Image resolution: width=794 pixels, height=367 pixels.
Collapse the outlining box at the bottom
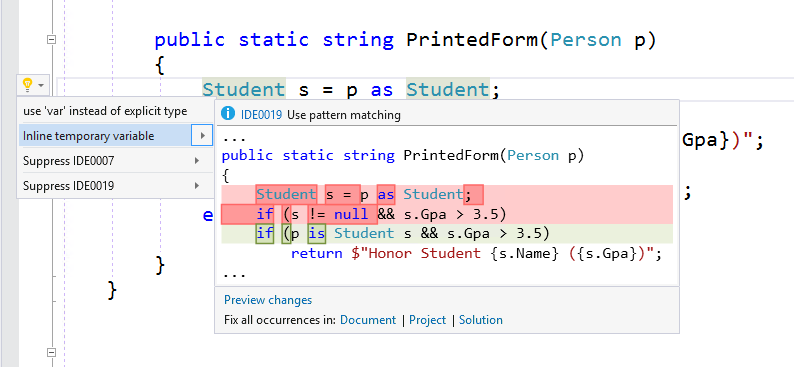point(51,352)
